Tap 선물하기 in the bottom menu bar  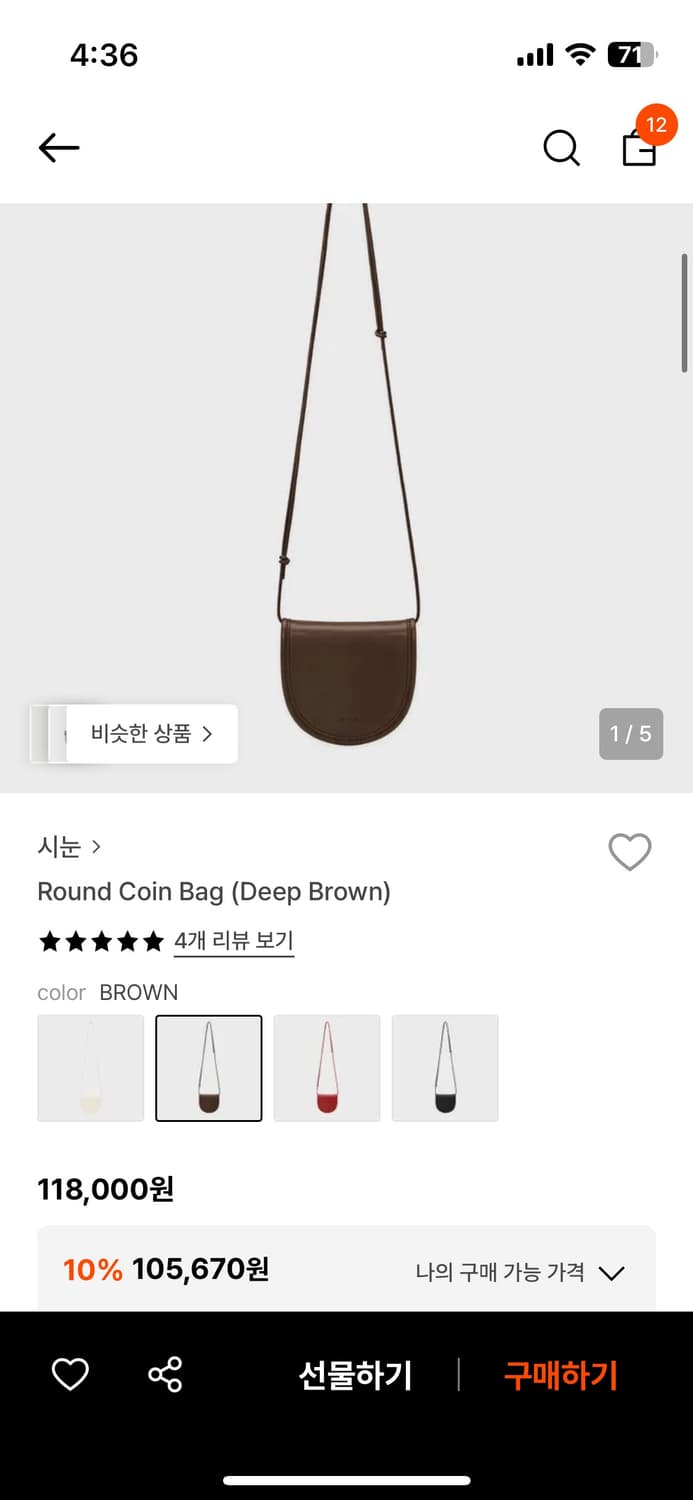pos(355,1375)
